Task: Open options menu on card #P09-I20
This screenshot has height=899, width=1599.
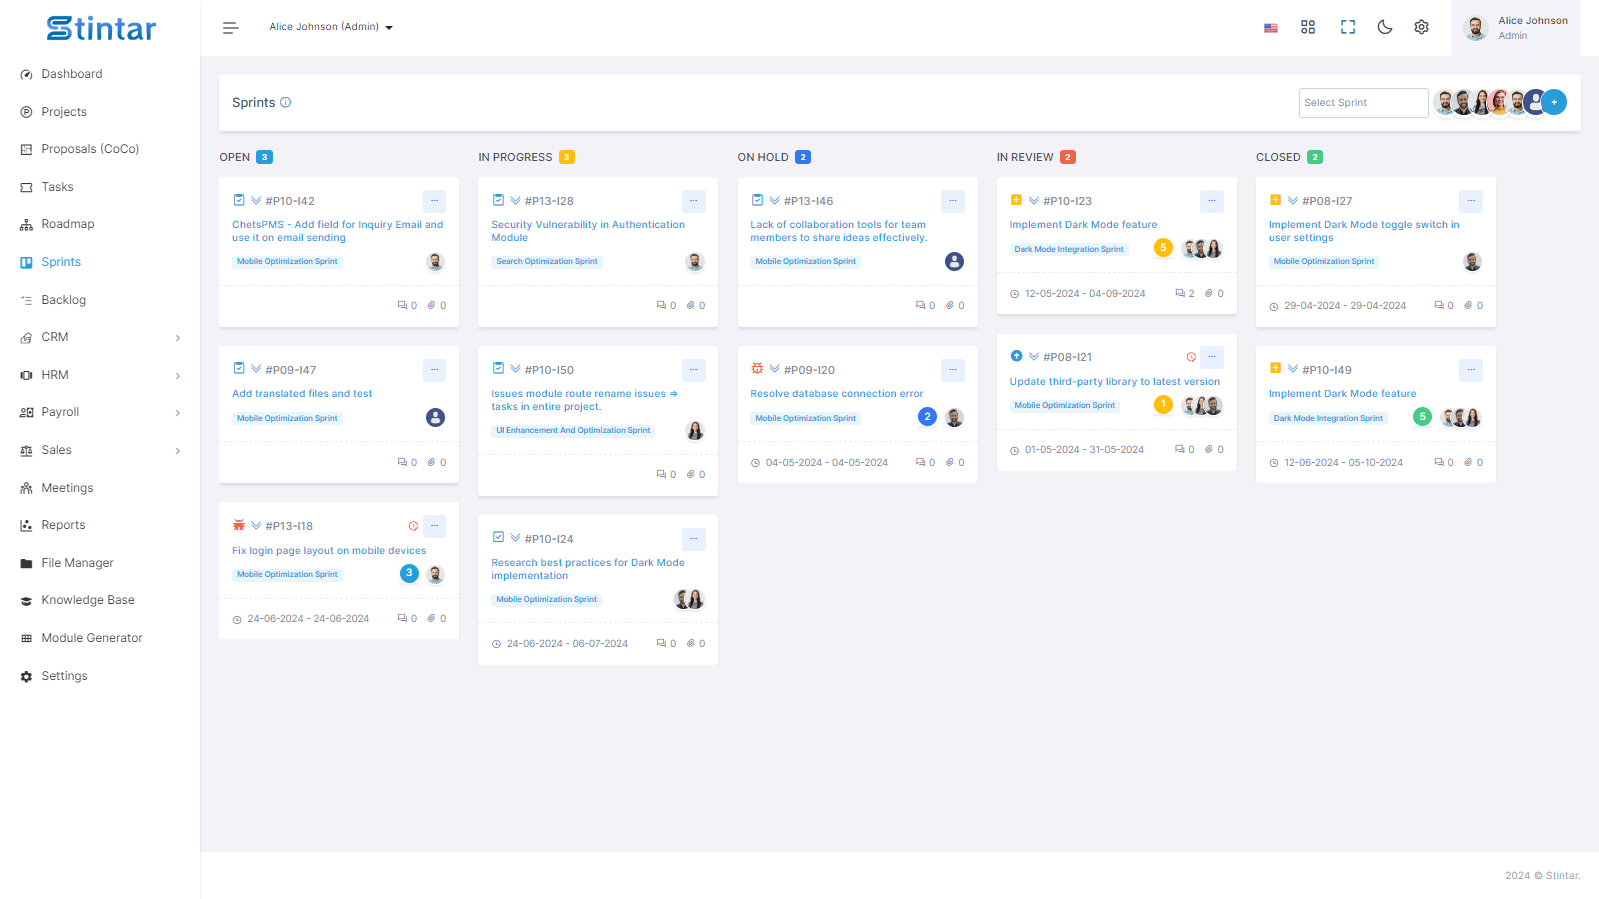Action: [x=953, y=370]
